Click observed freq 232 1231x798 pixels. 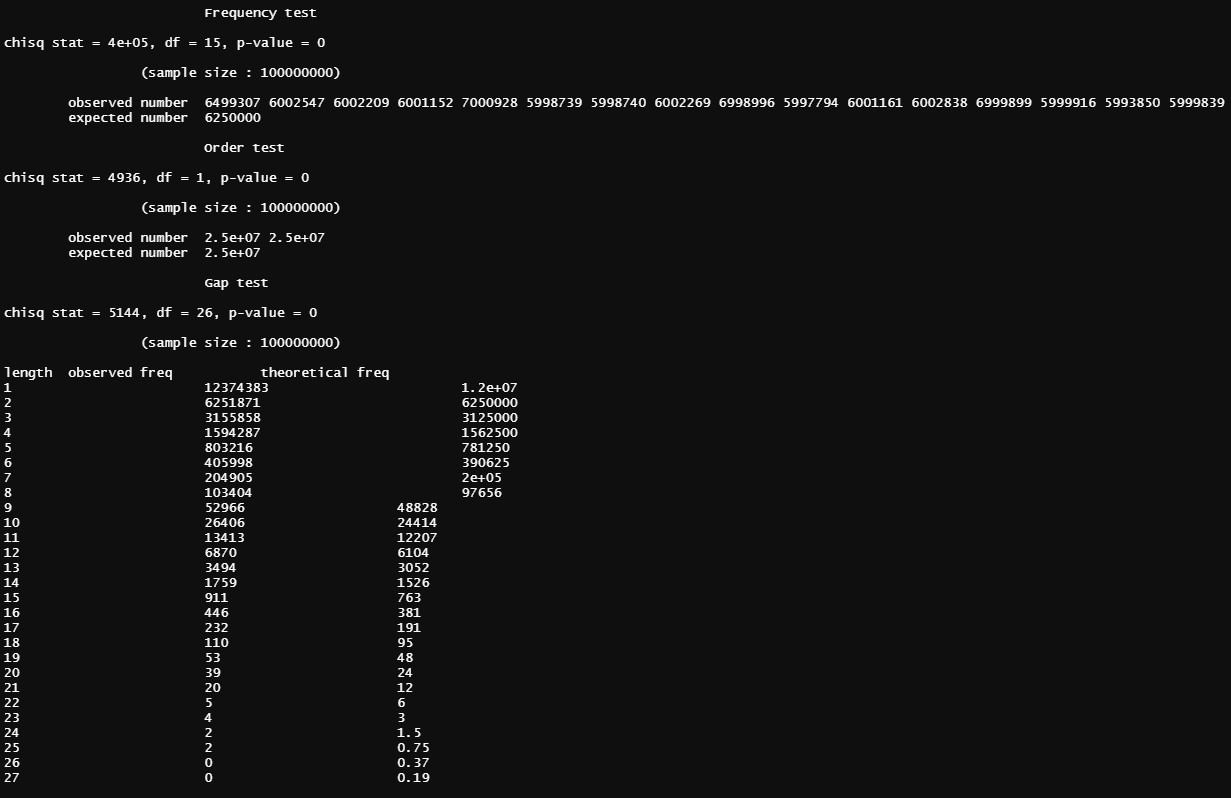pos(216,628)
